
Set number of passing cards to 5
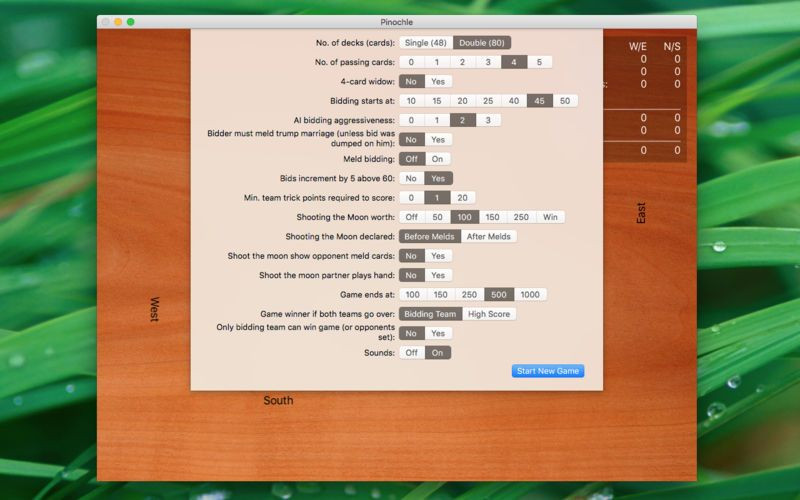click(539, 62)
